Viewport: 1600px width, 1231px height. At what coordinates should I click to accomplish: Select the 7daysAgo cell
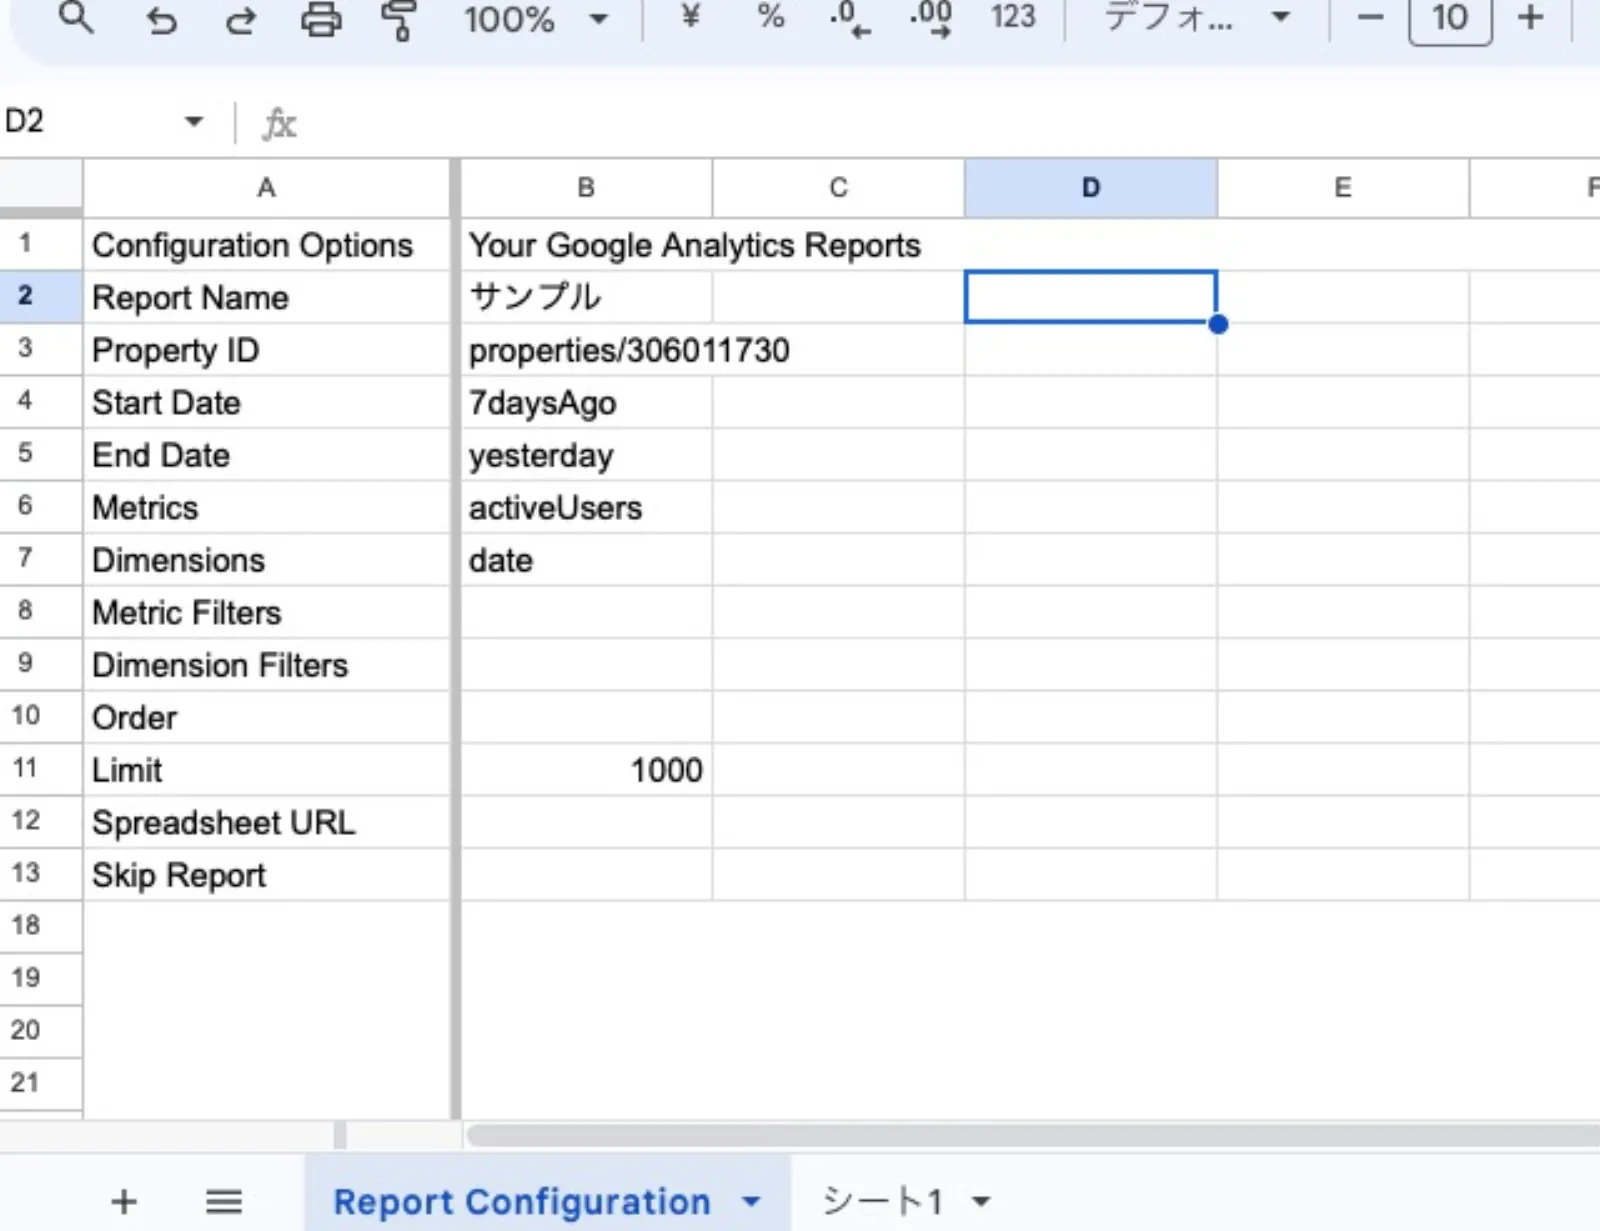586,402
